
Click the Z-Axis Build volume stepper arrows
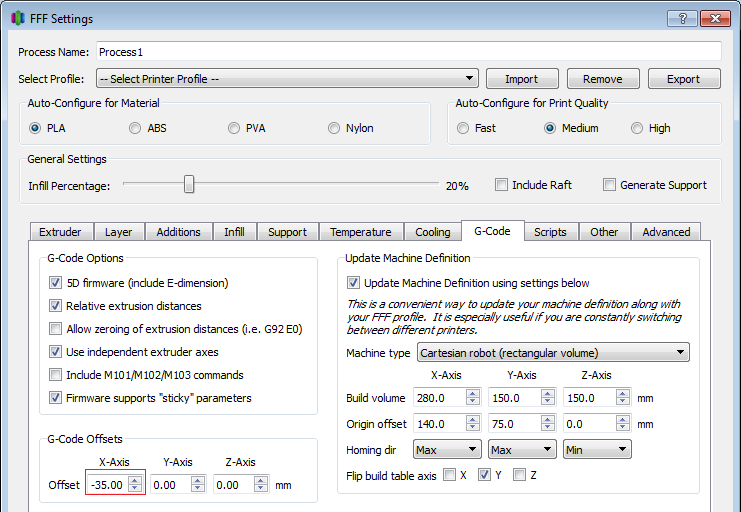[623, 397]
